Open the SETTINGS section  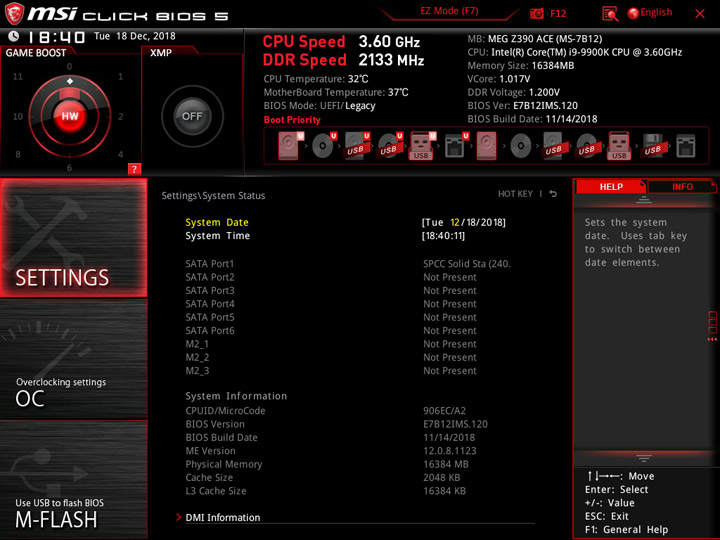tap(73, 237)
